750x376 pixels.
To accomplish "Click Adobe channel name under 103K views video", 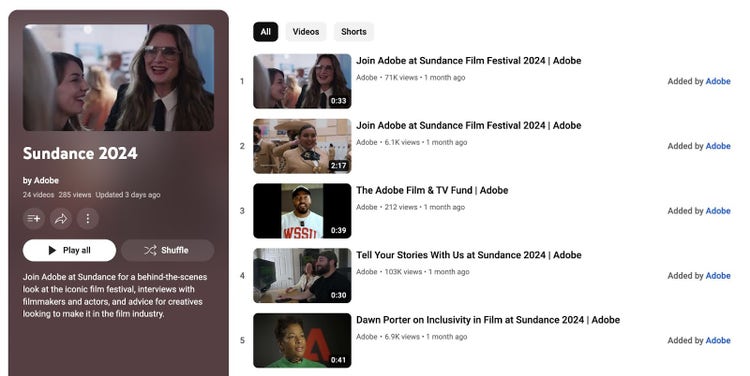I will coord(366,272).
